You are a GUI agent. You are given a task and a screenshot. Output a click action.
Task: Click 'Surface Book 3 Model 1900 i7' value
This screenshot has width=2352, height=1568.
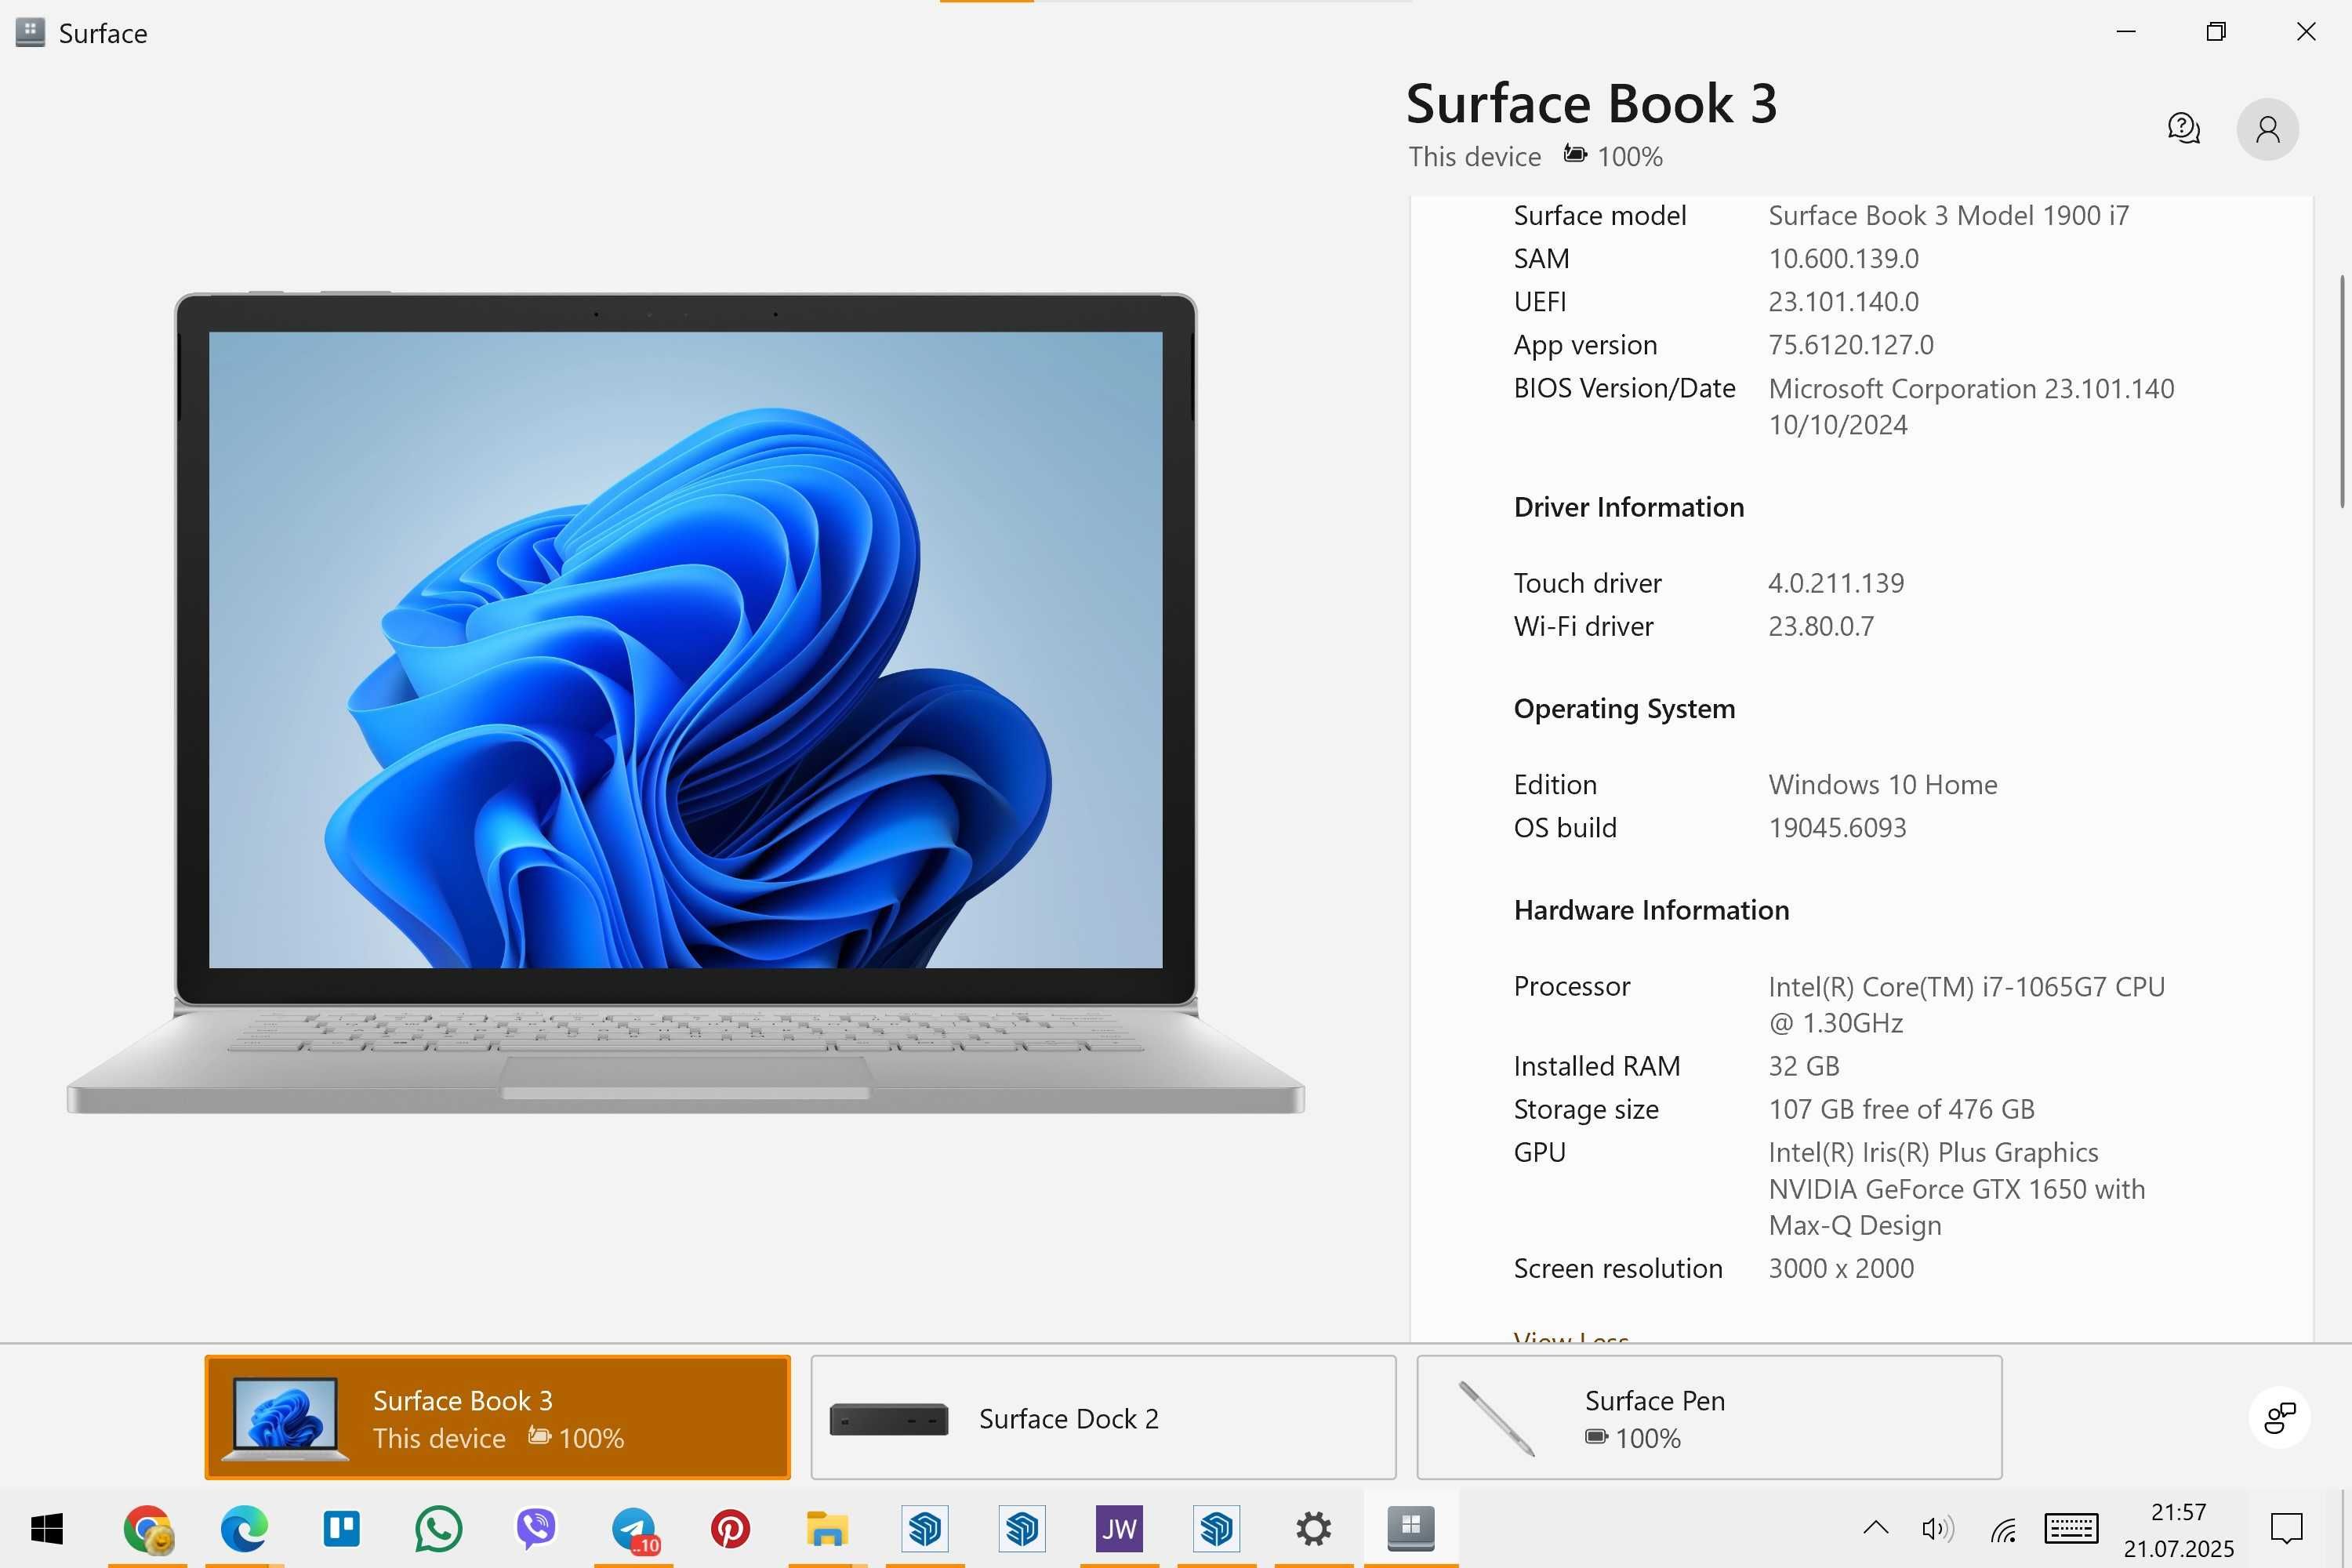[1949, 215]
